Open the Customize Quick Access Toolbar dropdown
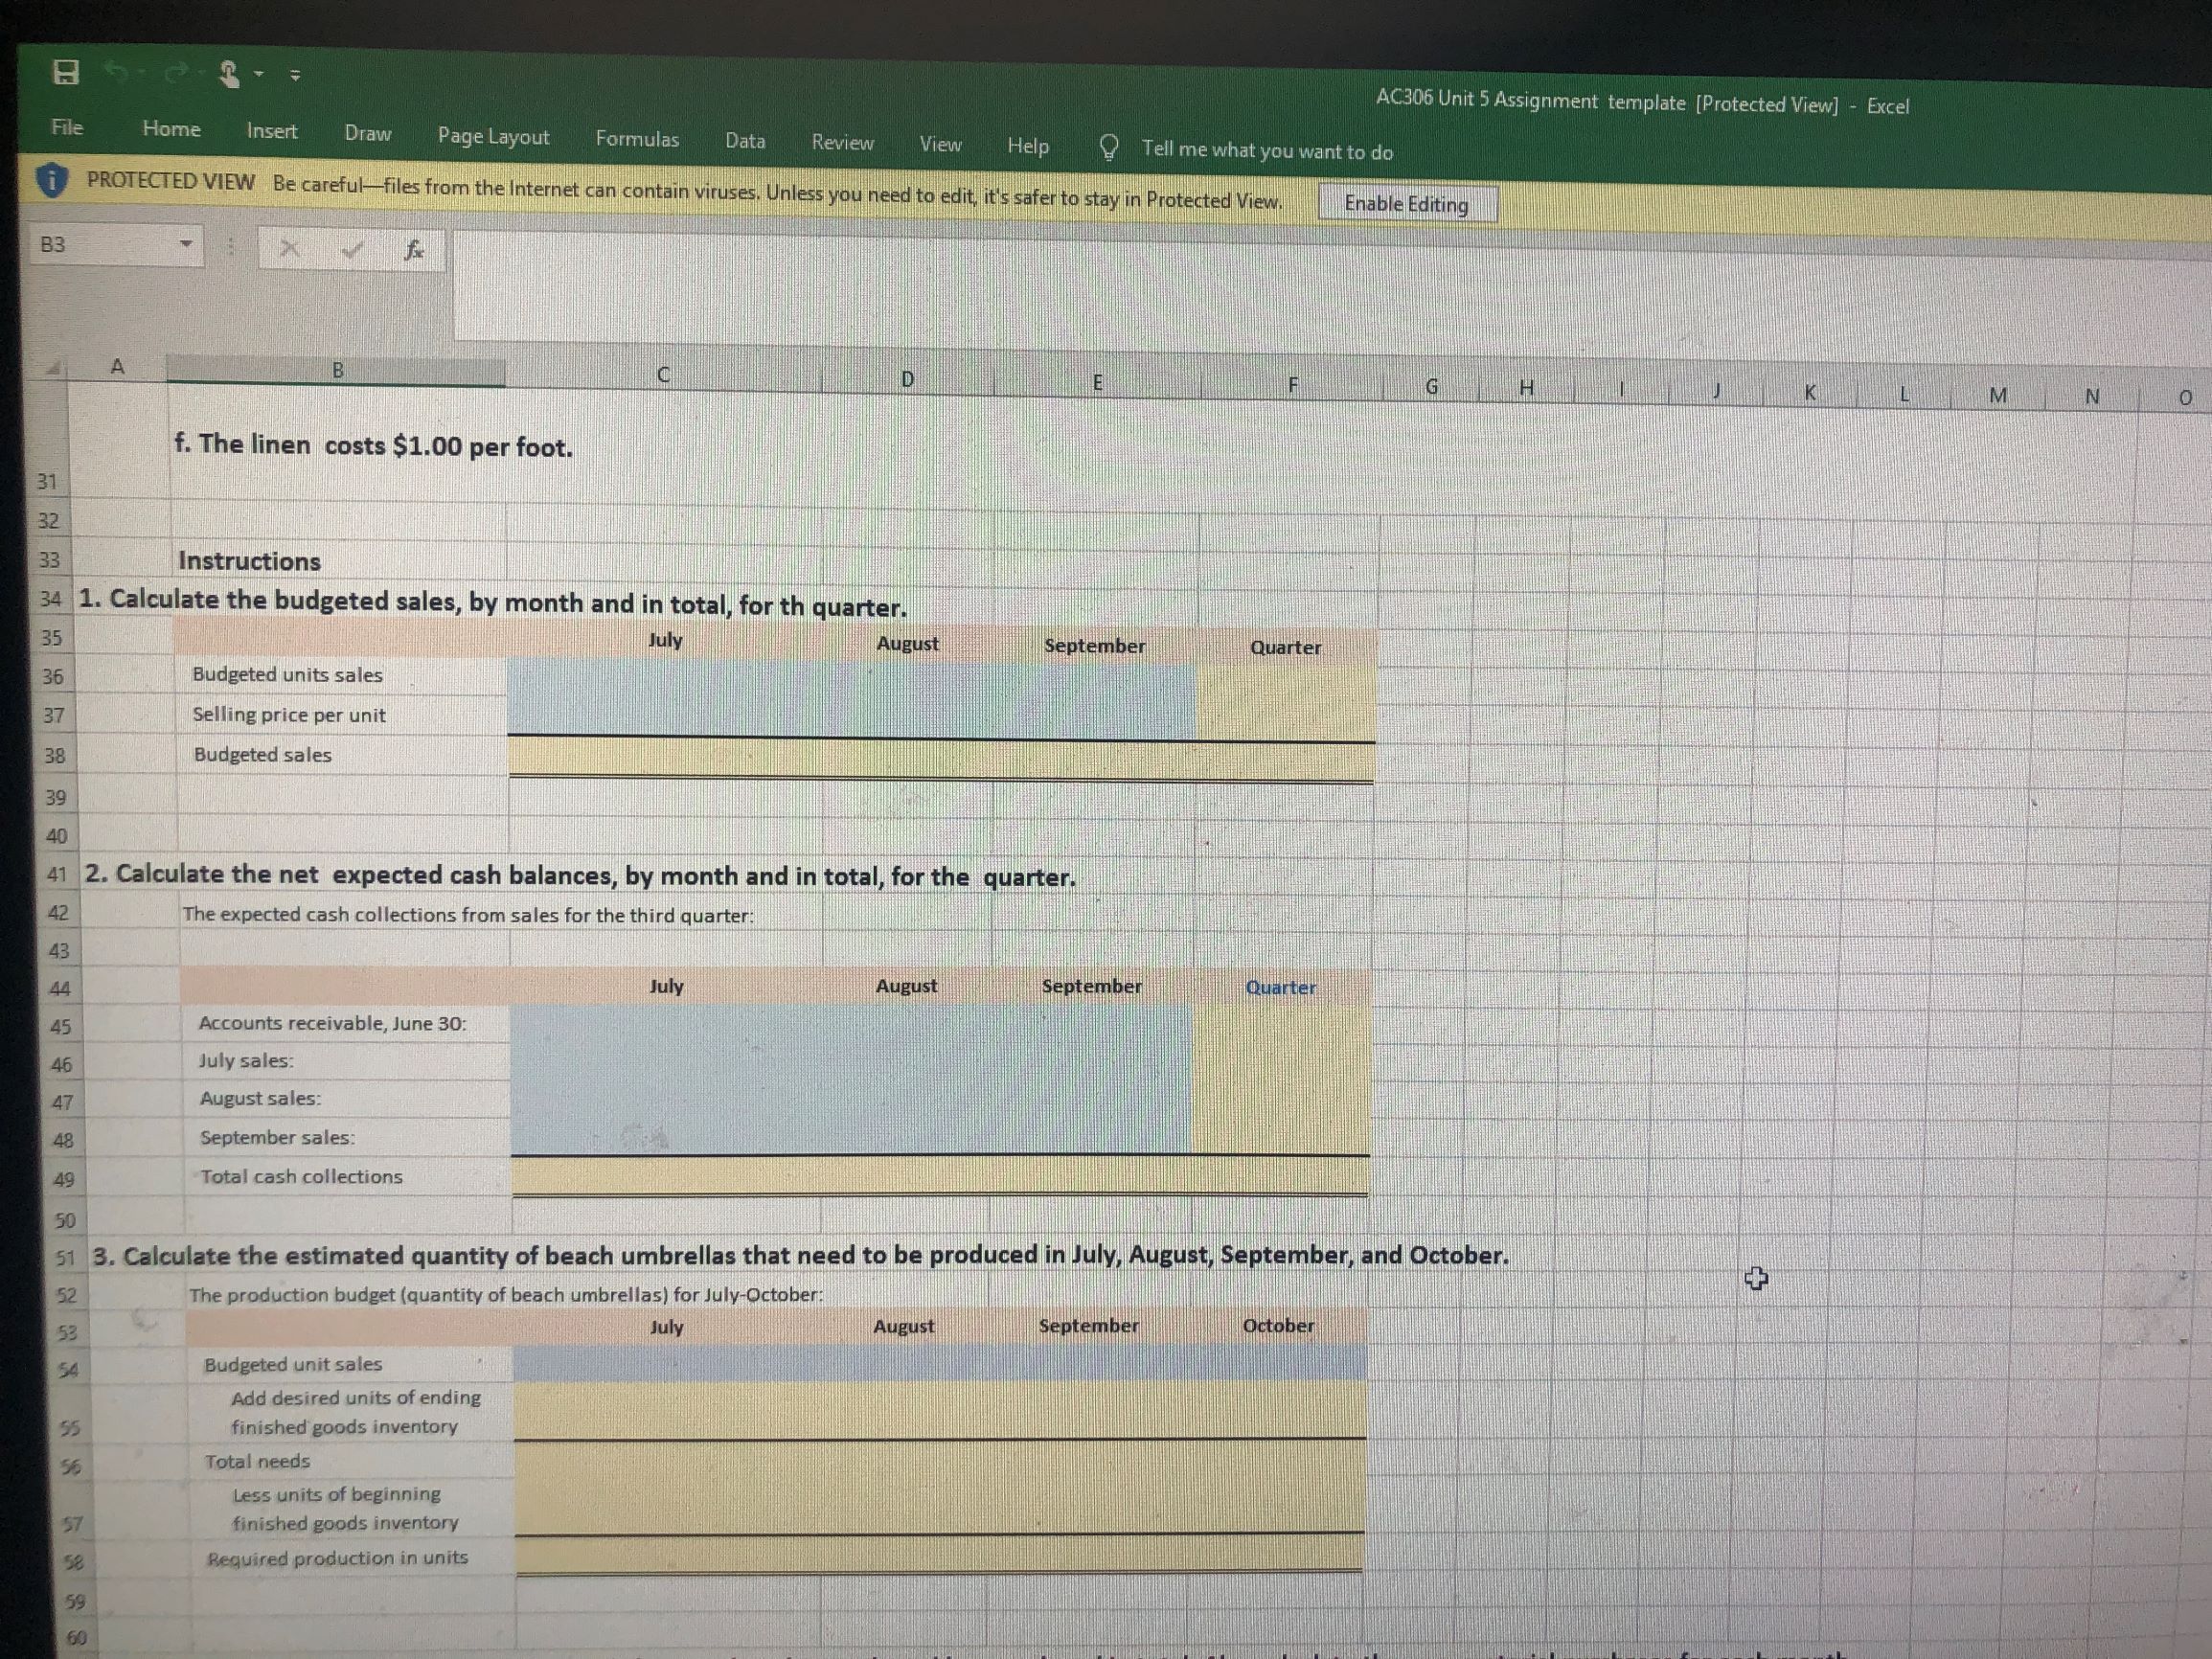The image size is (2212, 1659). [x=258, y=72]
